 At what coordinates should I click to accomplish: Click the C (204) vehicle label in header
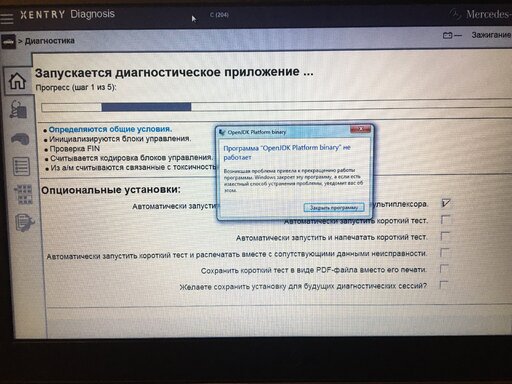click(x=219, y=15)
